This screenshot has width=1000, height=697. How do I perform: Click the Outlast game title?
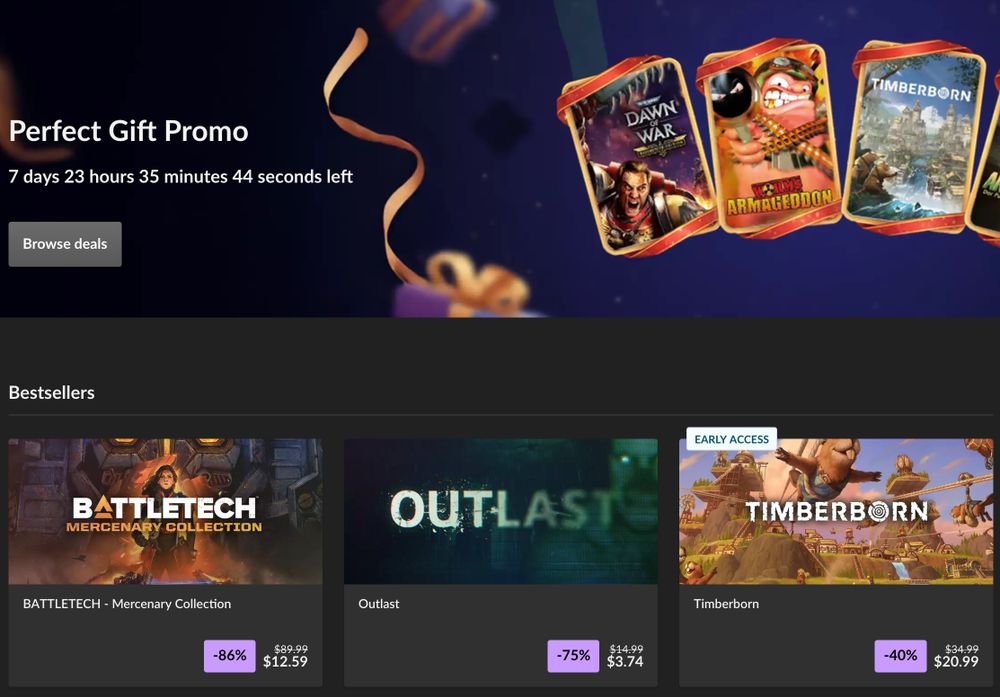379,603
